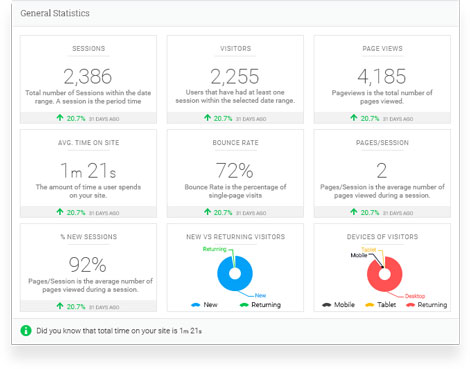Click up arrow in % New Sessions card
This screenshot has width=470, height=369.
(60, 306)
